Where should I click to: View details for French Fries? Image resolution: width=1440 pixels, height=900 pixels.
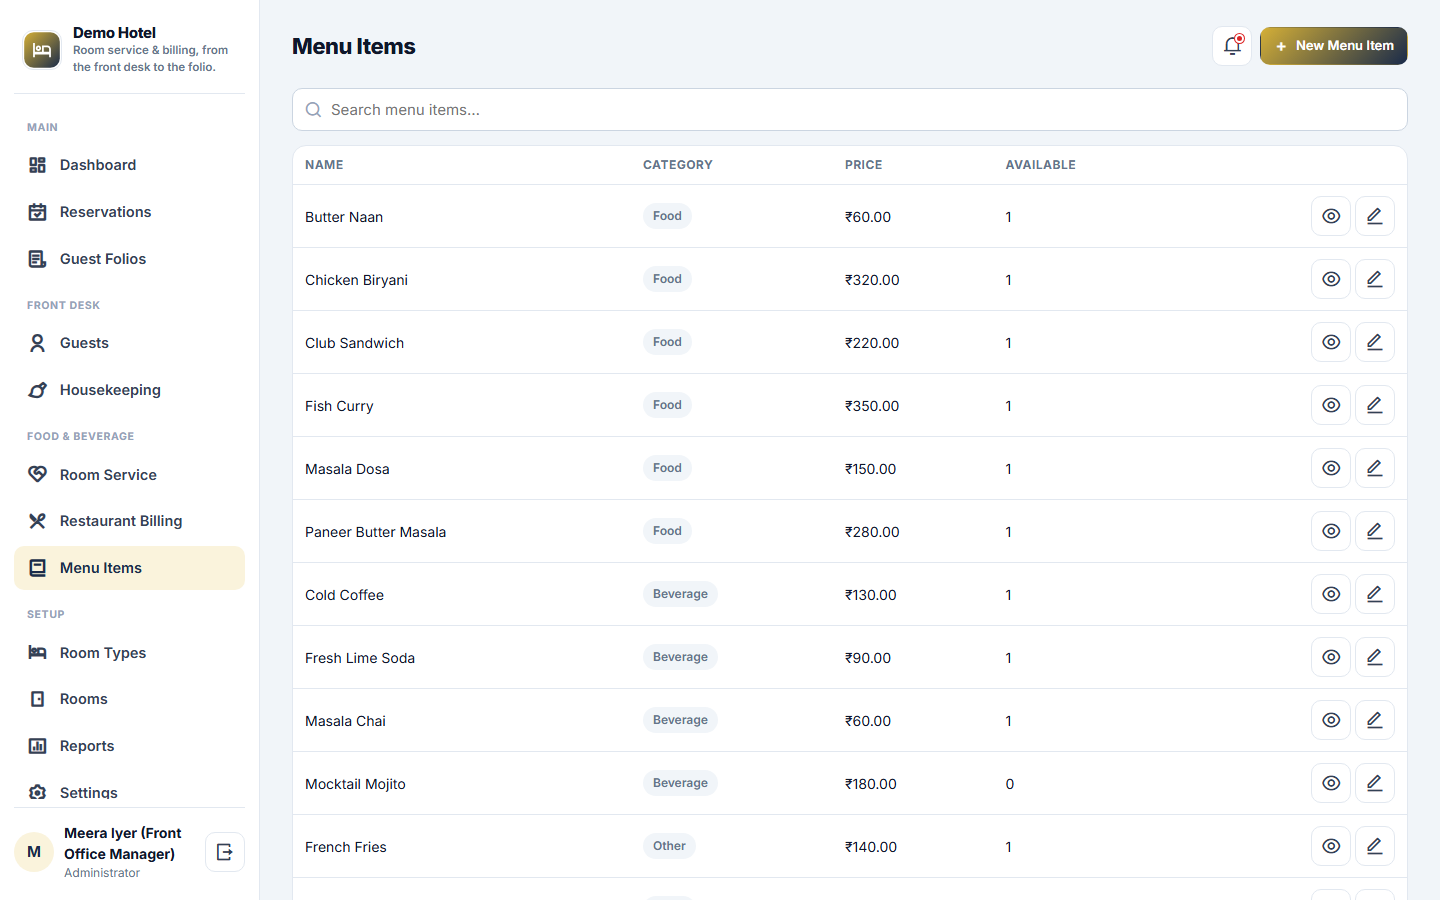(x=1331, y=846)
